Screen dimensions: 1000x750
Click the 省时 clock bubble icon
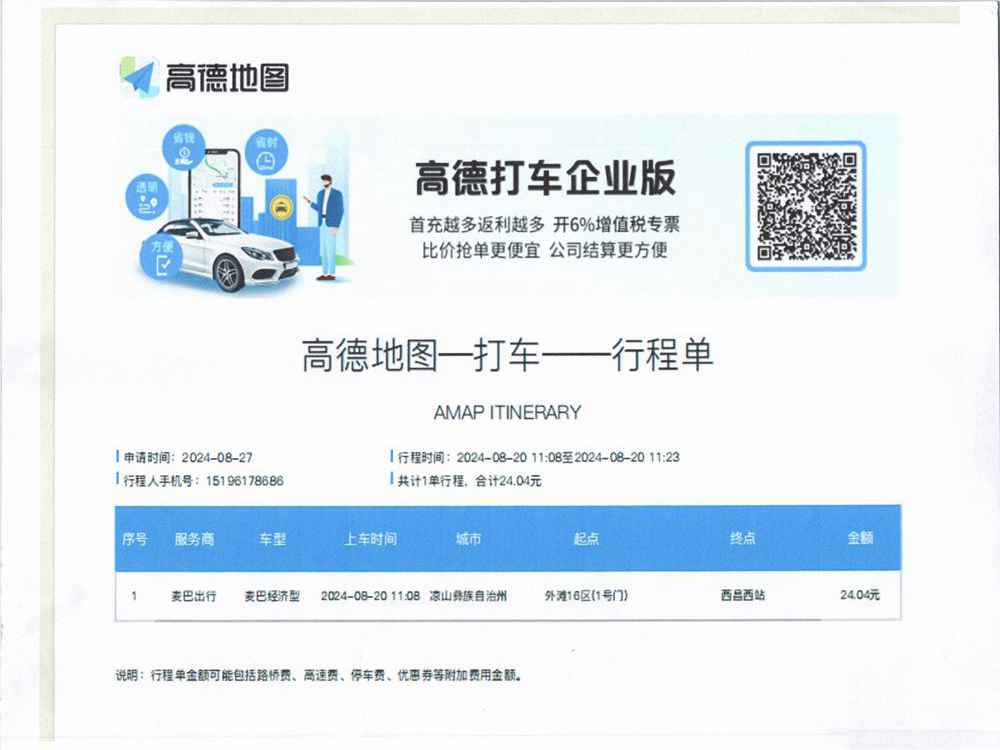click(267, 152)
